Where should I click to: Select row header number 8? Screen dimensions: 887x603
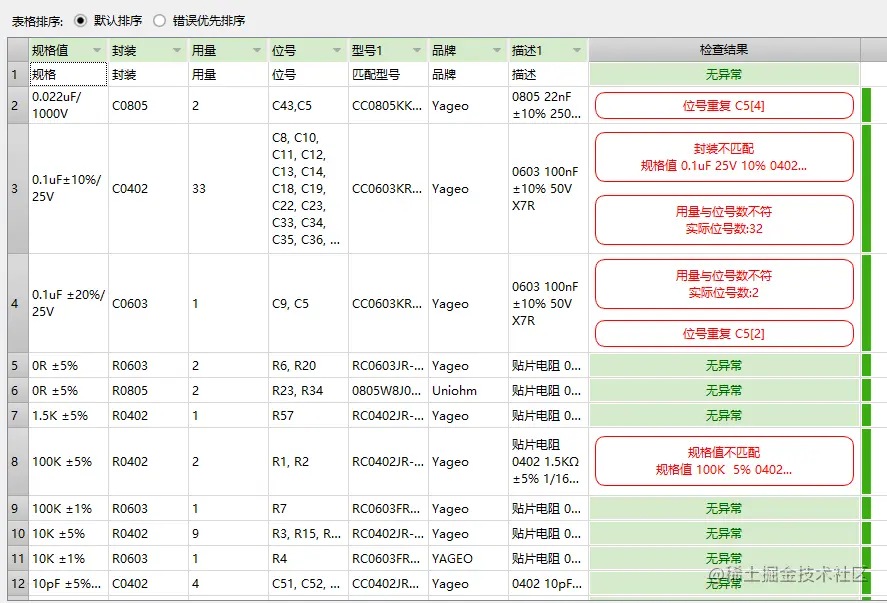pyautogui.click(x=18, y=462)
